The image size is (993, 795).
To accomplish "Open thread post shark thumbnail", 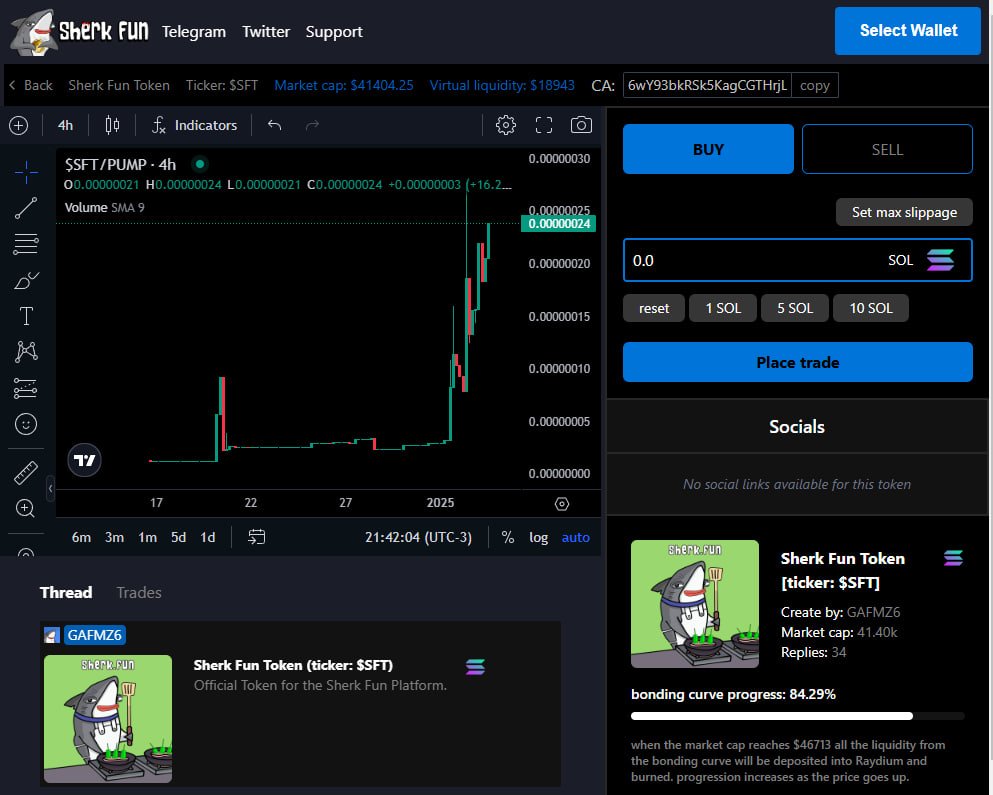I will (x=108, y=719).
